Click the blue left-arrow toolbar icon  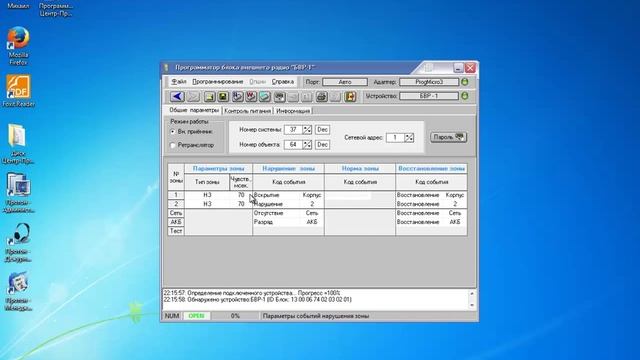[x=177, y=96]
